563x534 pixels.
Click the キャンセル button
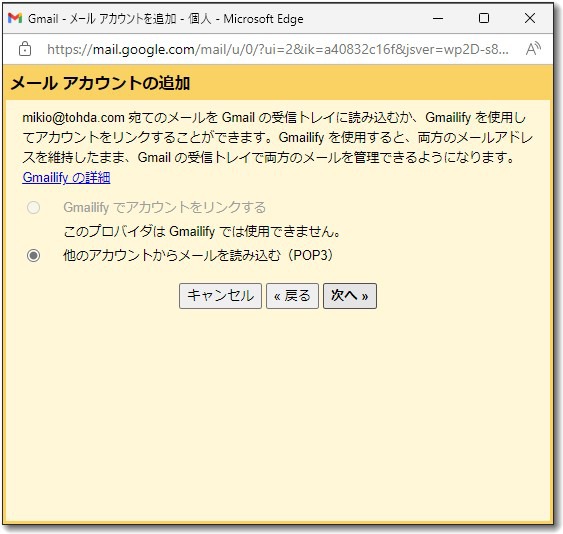click(x=220, y=296)
